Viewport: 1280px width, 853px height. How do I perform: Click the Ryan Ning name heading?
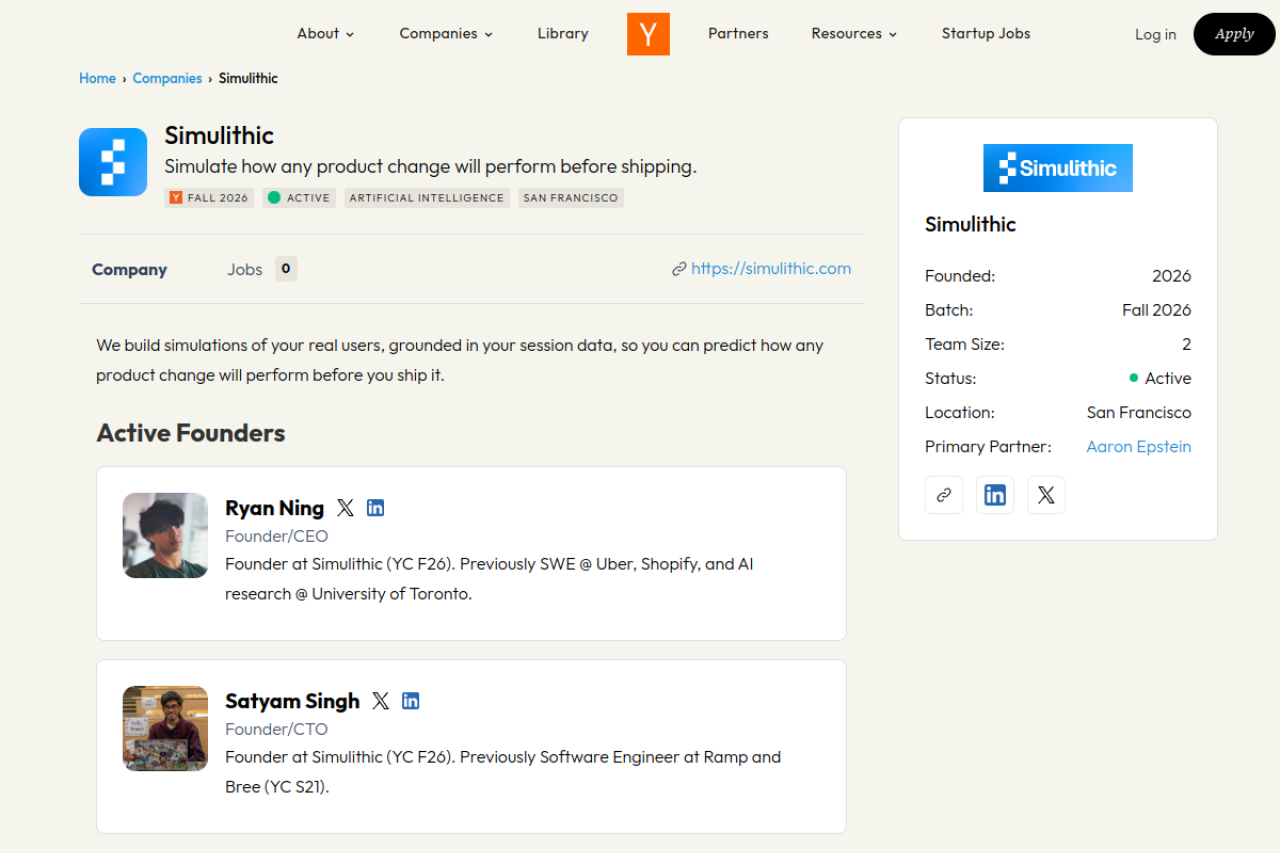275,508
